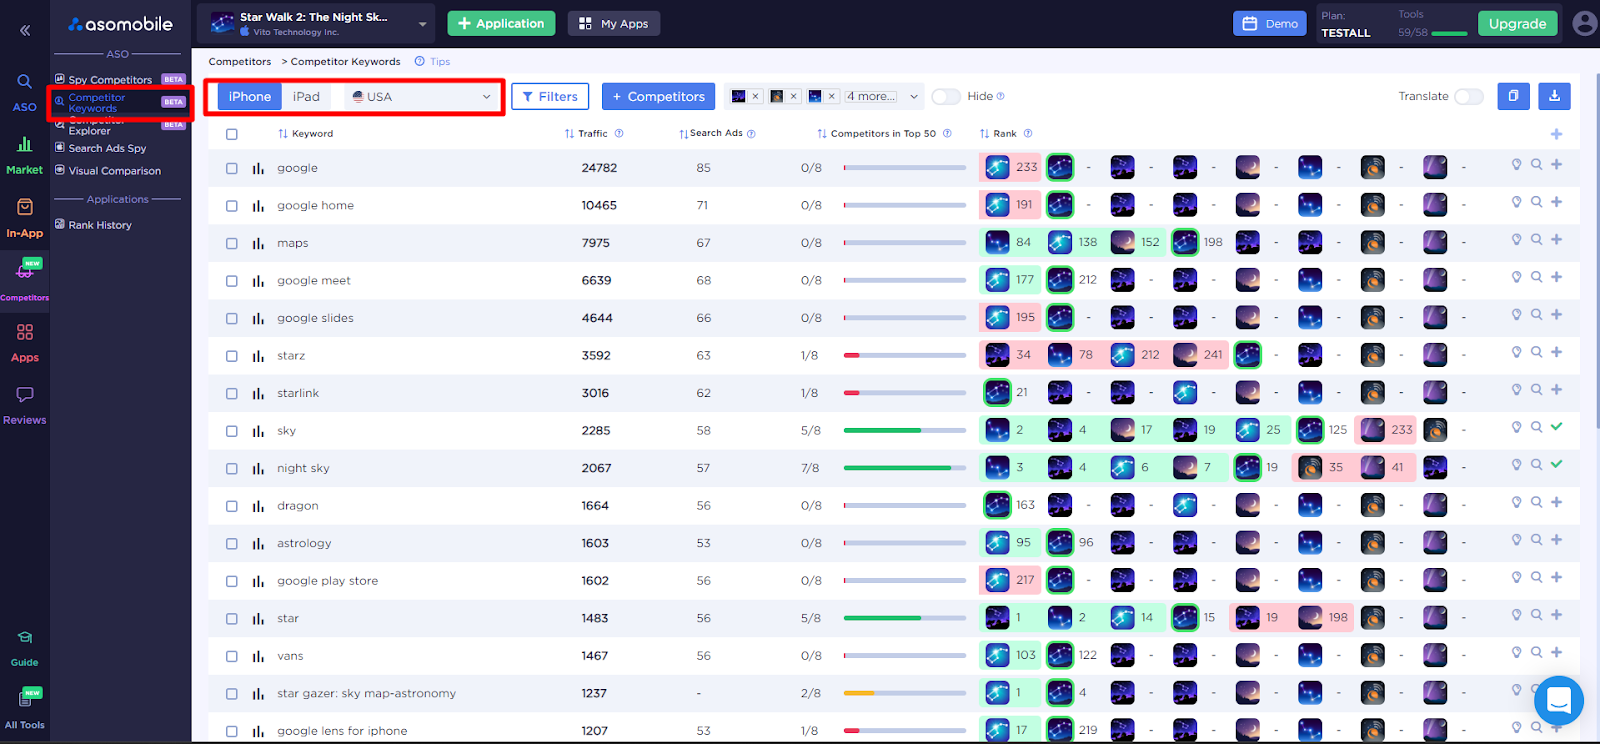Toggle the Hide switch
Screen dimensions: 1600x744
[x=946, y=97]
